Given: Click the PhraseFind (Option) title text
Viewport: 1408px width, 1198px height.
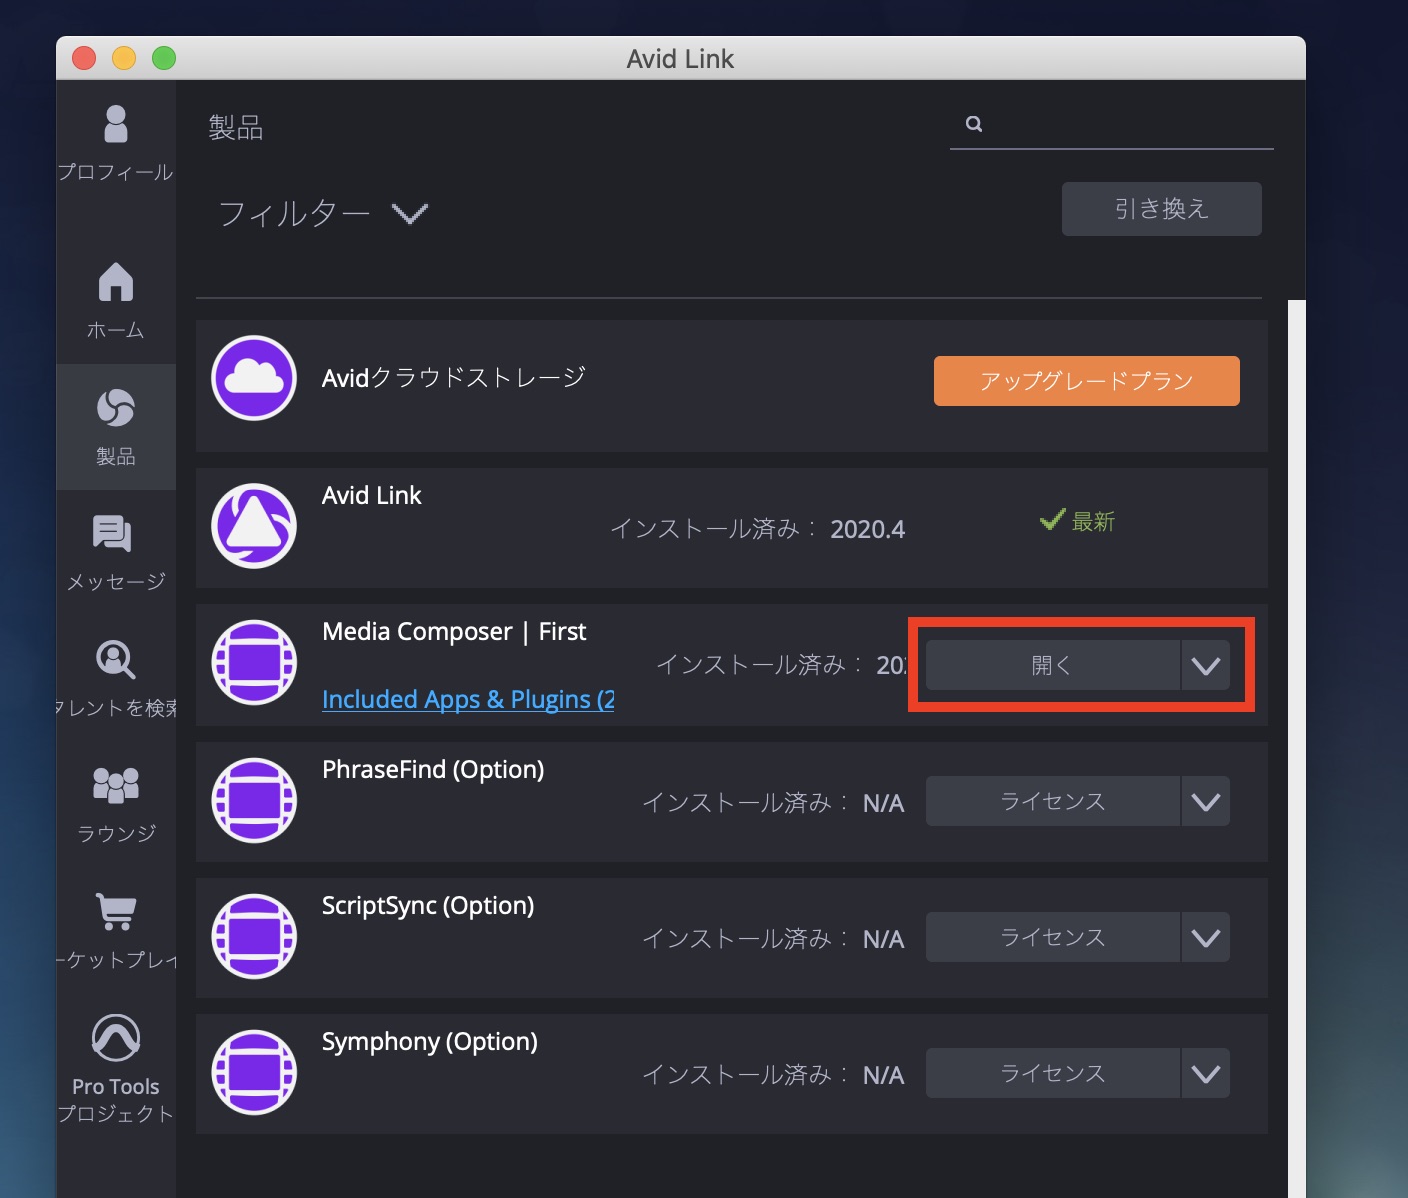Looking at the screenshot, I should 433,770.
